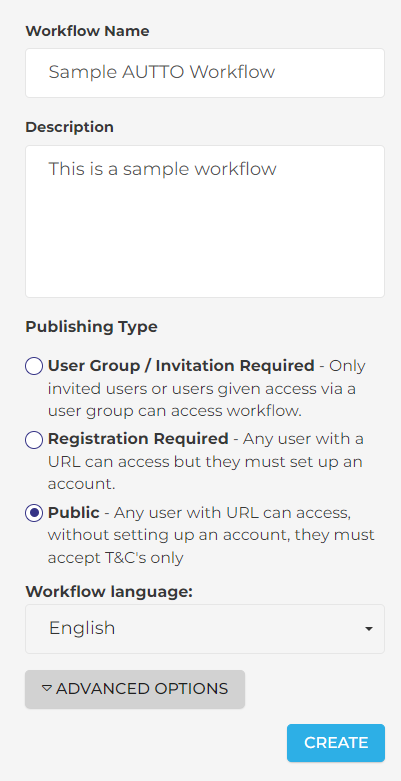Click the bold Public label text
Screen dimensions: 401x781
74,513
